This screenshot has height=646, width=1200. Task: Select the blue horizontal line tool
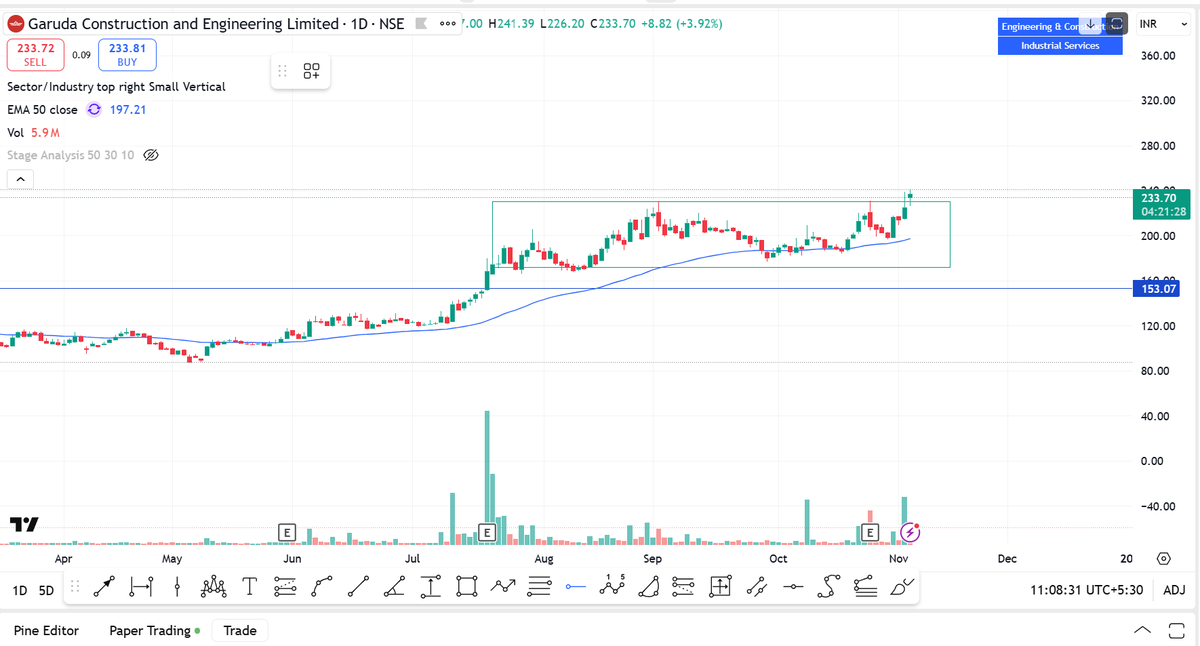(x=575, y=587)
